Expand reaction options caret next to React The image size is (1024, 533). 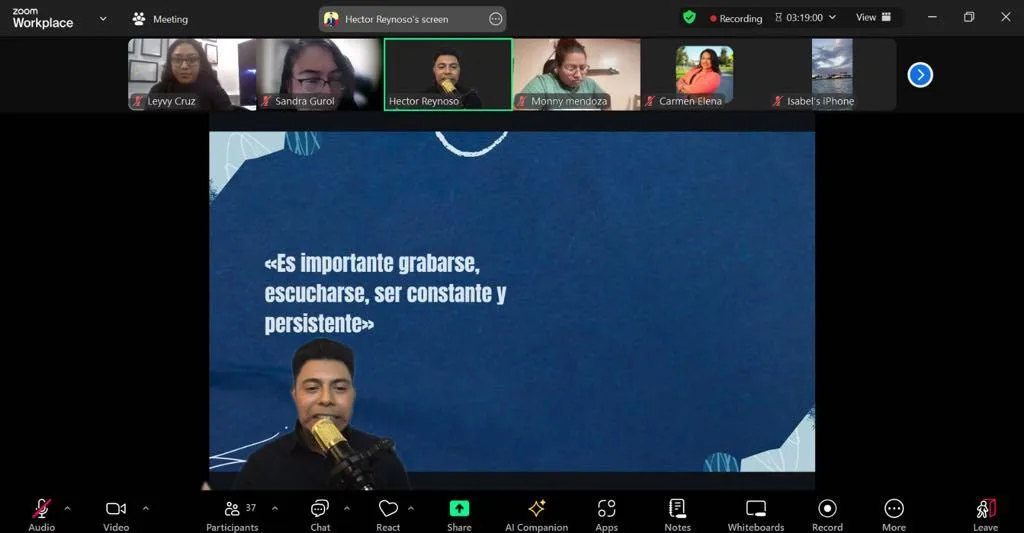(411, 508)
